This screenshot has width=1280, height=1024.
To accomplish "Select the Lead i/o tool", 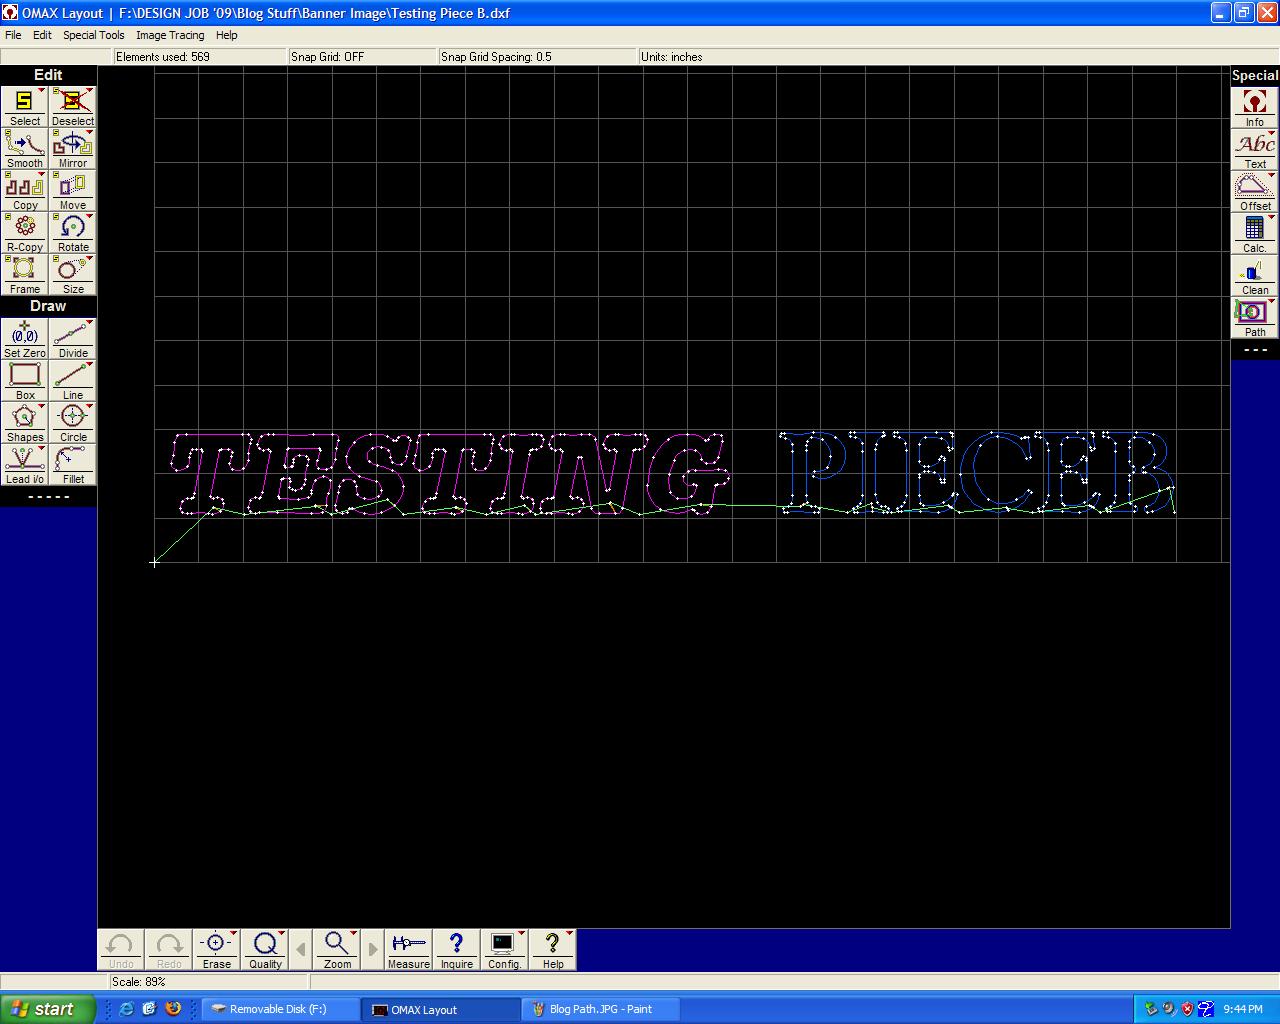I will click(24, 465).
